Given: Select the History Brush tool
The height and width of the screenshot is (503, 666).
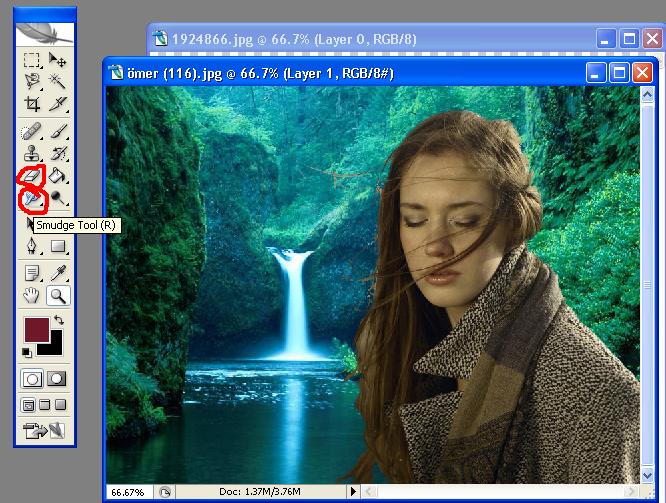Looking at the screenshot, I should [57, 153].
